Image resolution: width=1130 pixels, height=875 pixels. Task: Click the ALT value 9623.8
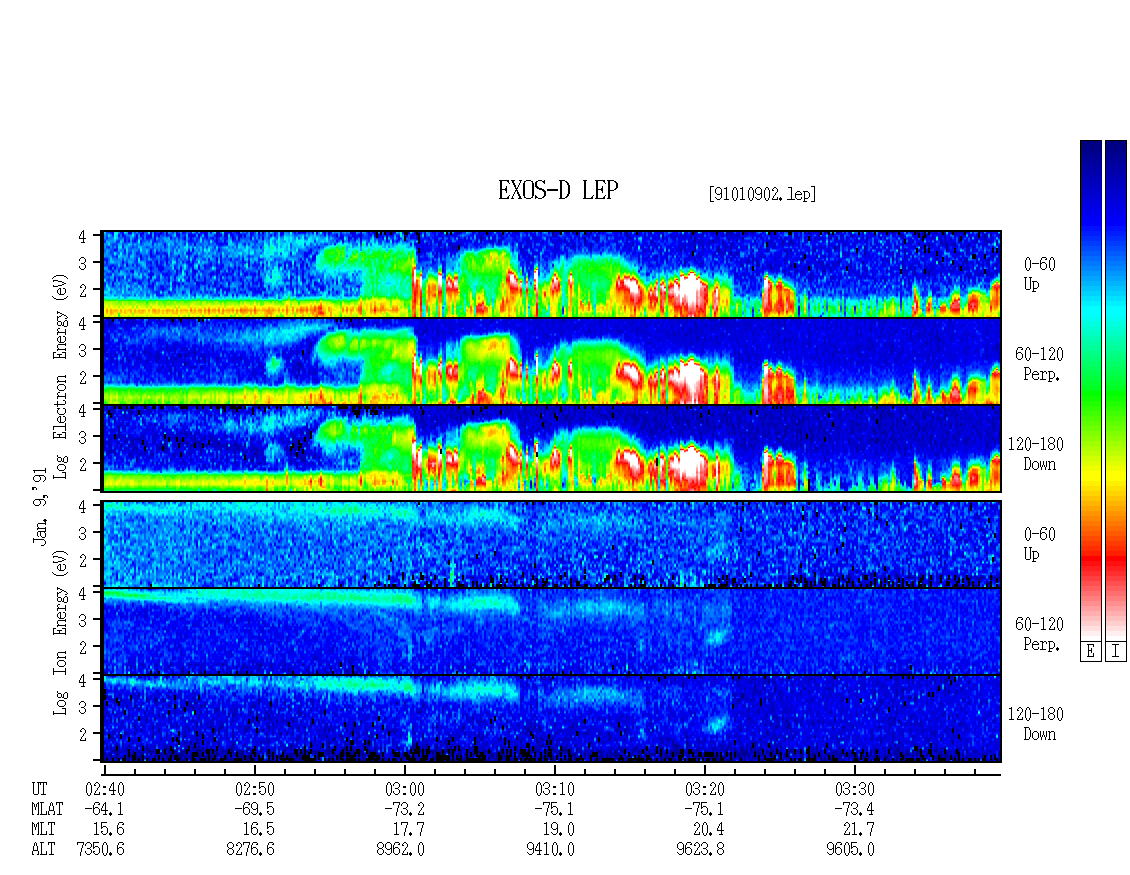click(x=700, y=850)
